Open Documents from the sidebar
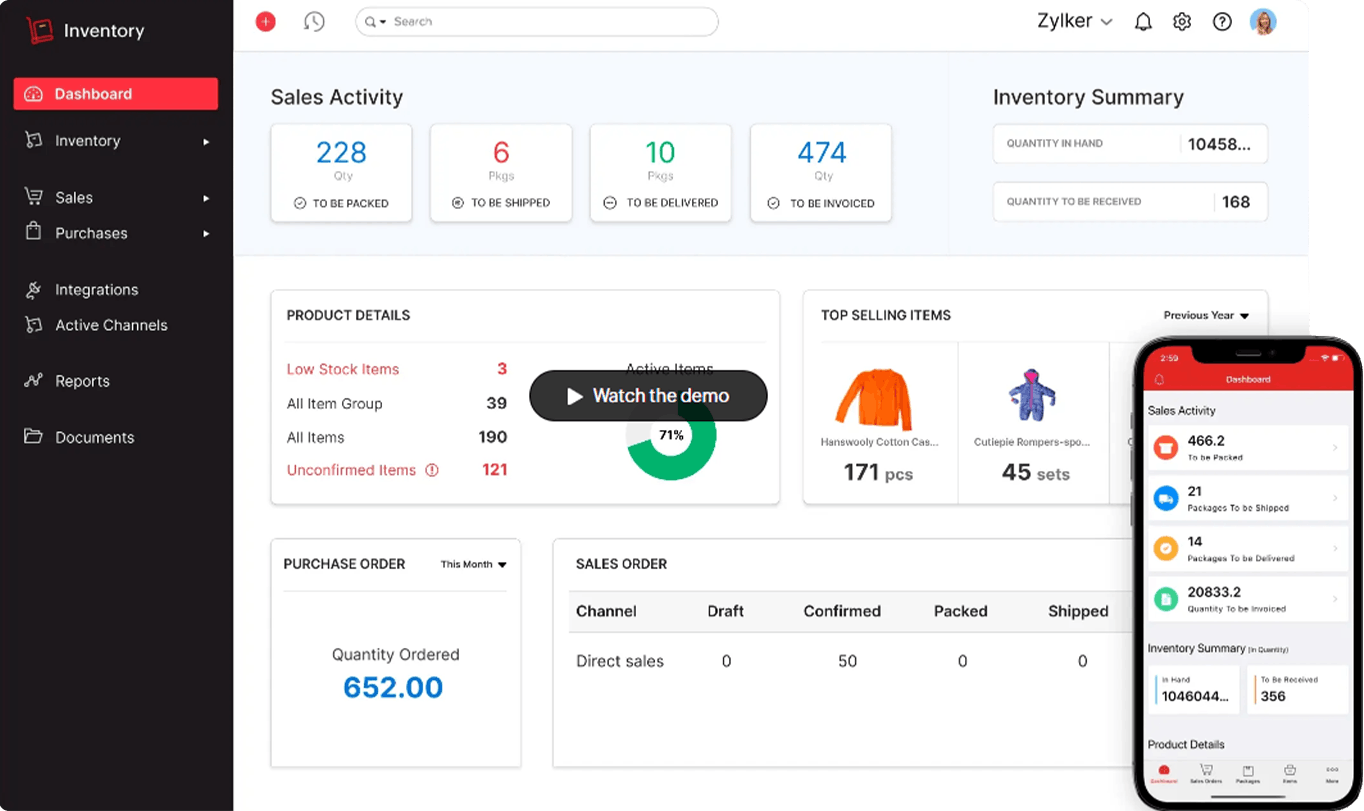1364x811 pixels. 94,437
